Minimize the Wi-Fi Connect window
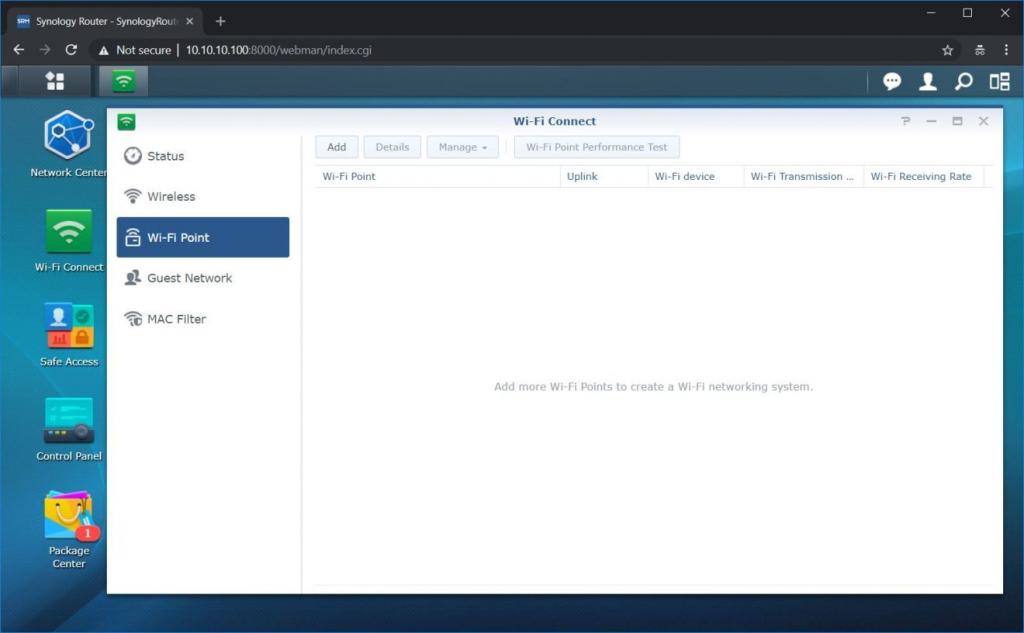This screenshot has width=1024, height=633. click(x=931, y=121)
